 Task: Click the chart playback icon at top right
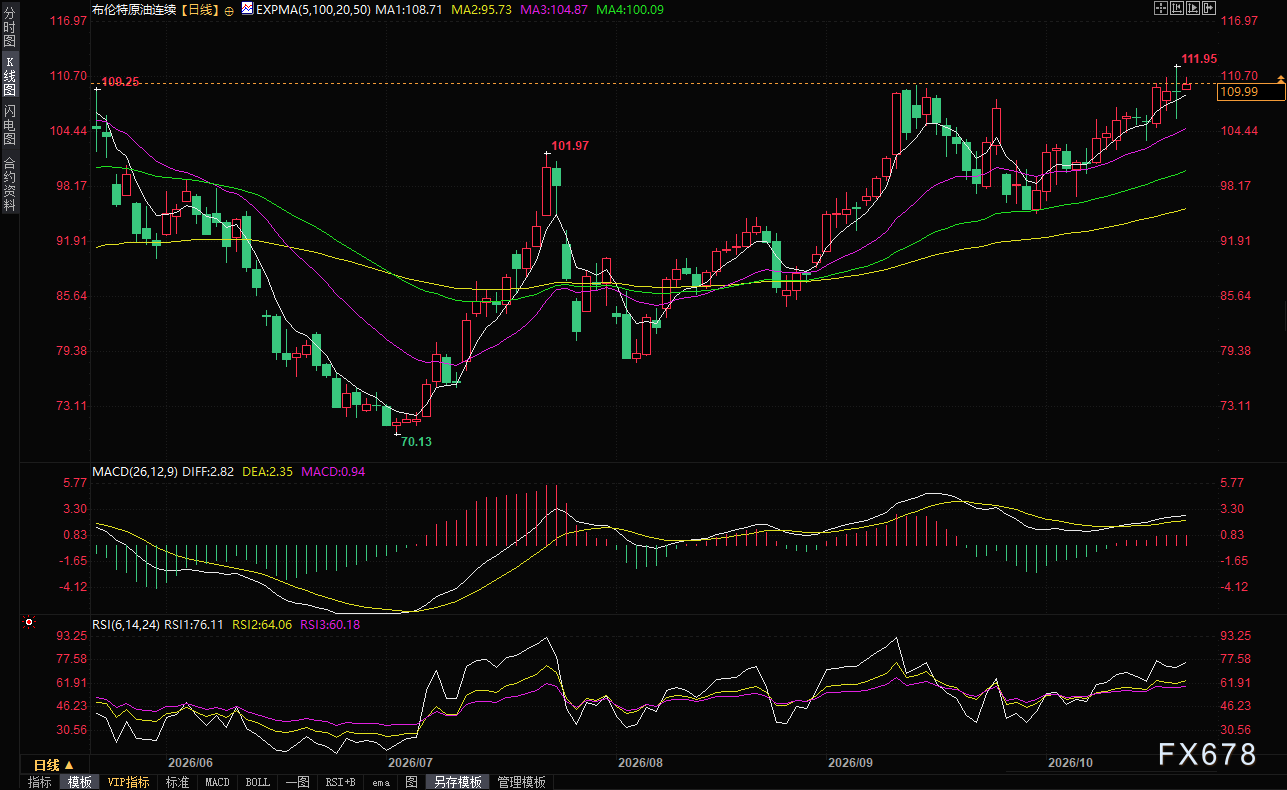coord(1193,8)
